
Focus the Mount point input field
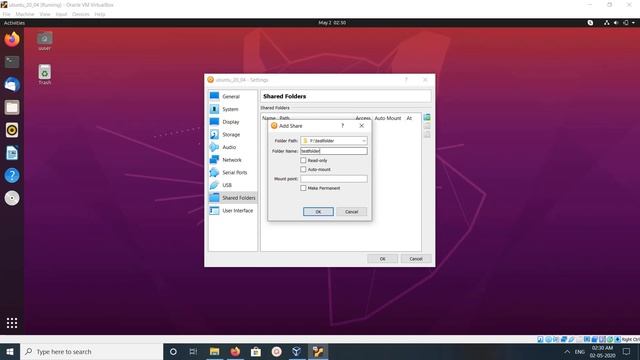[334, 179]
